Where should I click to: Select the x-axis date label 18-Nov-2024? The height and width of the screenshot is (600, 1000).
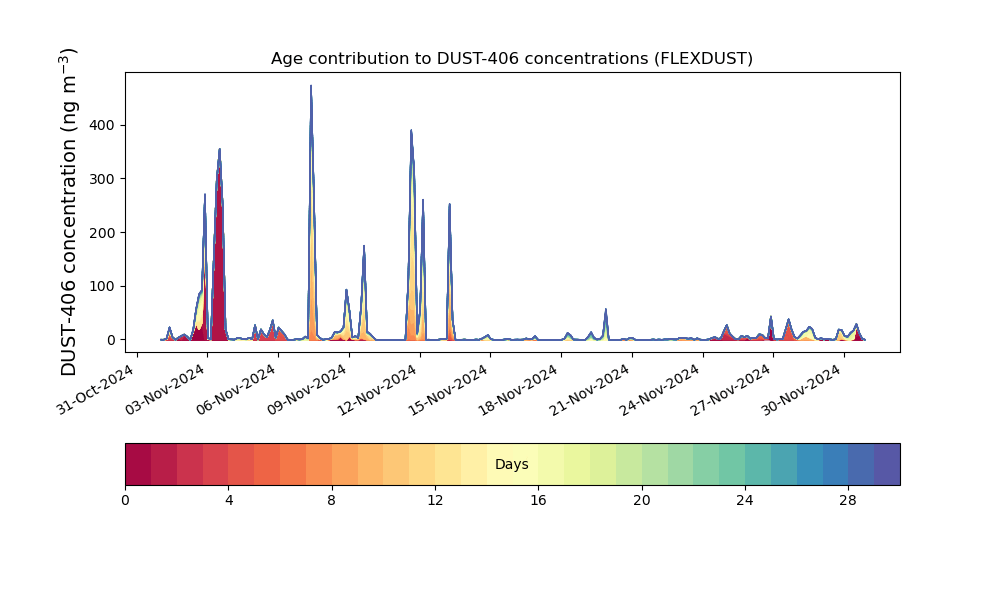click(x=520, y=389)
